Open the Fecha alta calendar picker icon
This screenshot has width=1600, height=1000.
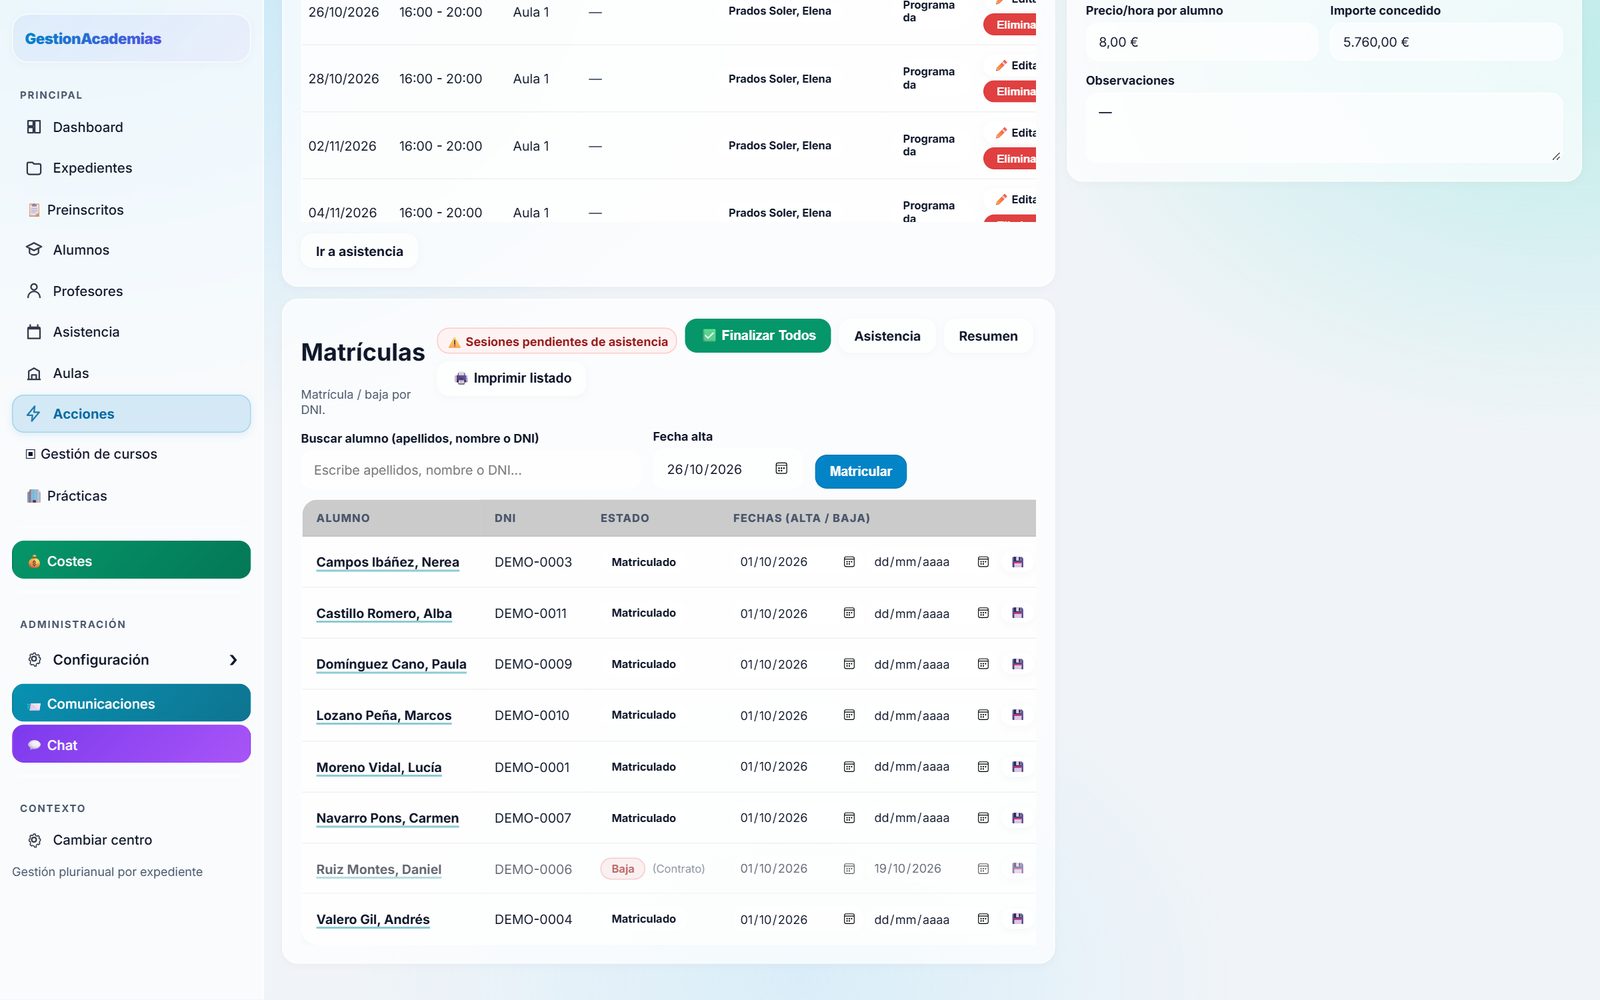coord(782,469)
